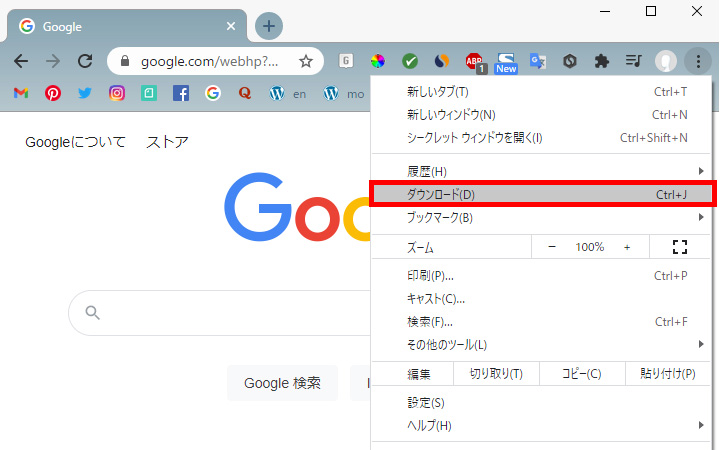Click the teal square bookmark icon
The height and width of the screenshot is (450, 720).
[x=148, y=93]
